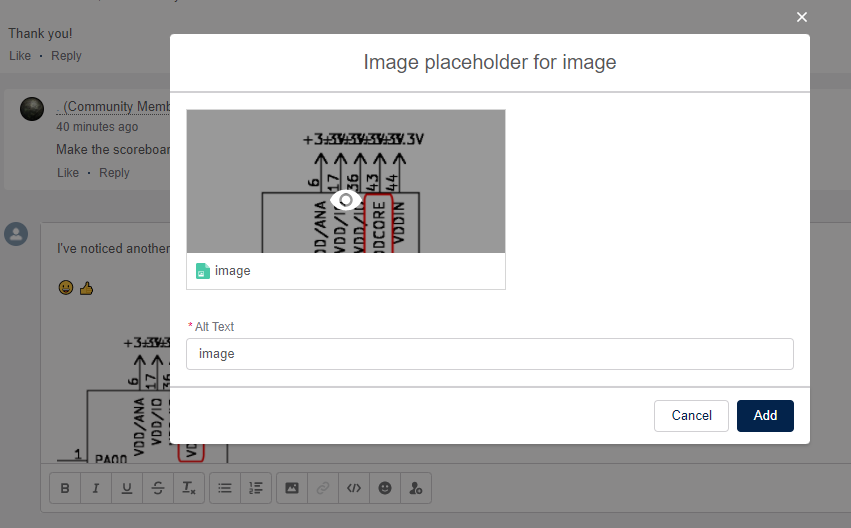851x528 pixels.
Task: Toggle strikethrough text formatting
Action: pyautogui.click(x=158, y=488)
